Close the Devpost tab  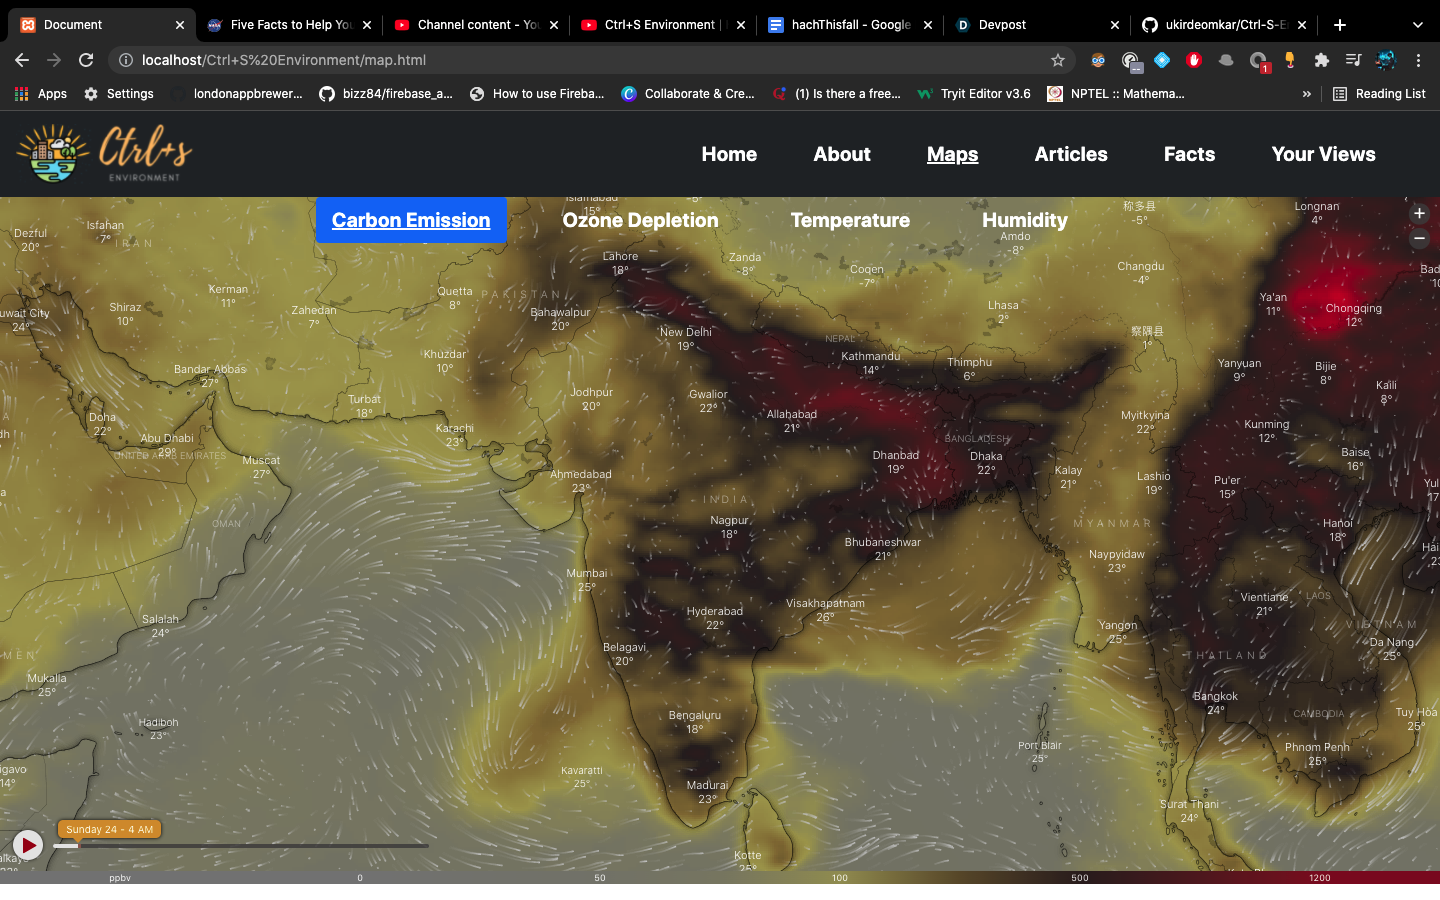(x=1115, y=25)
